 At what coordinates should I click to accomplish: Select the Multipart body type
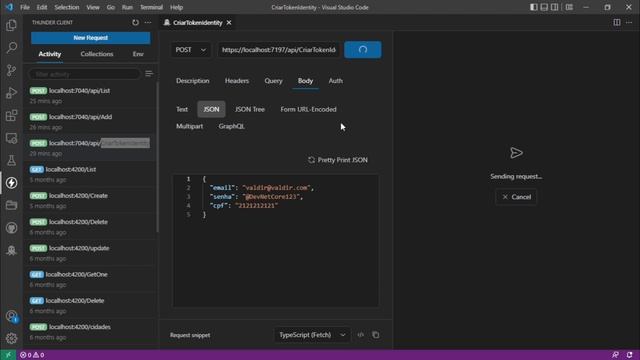[189, 126]
